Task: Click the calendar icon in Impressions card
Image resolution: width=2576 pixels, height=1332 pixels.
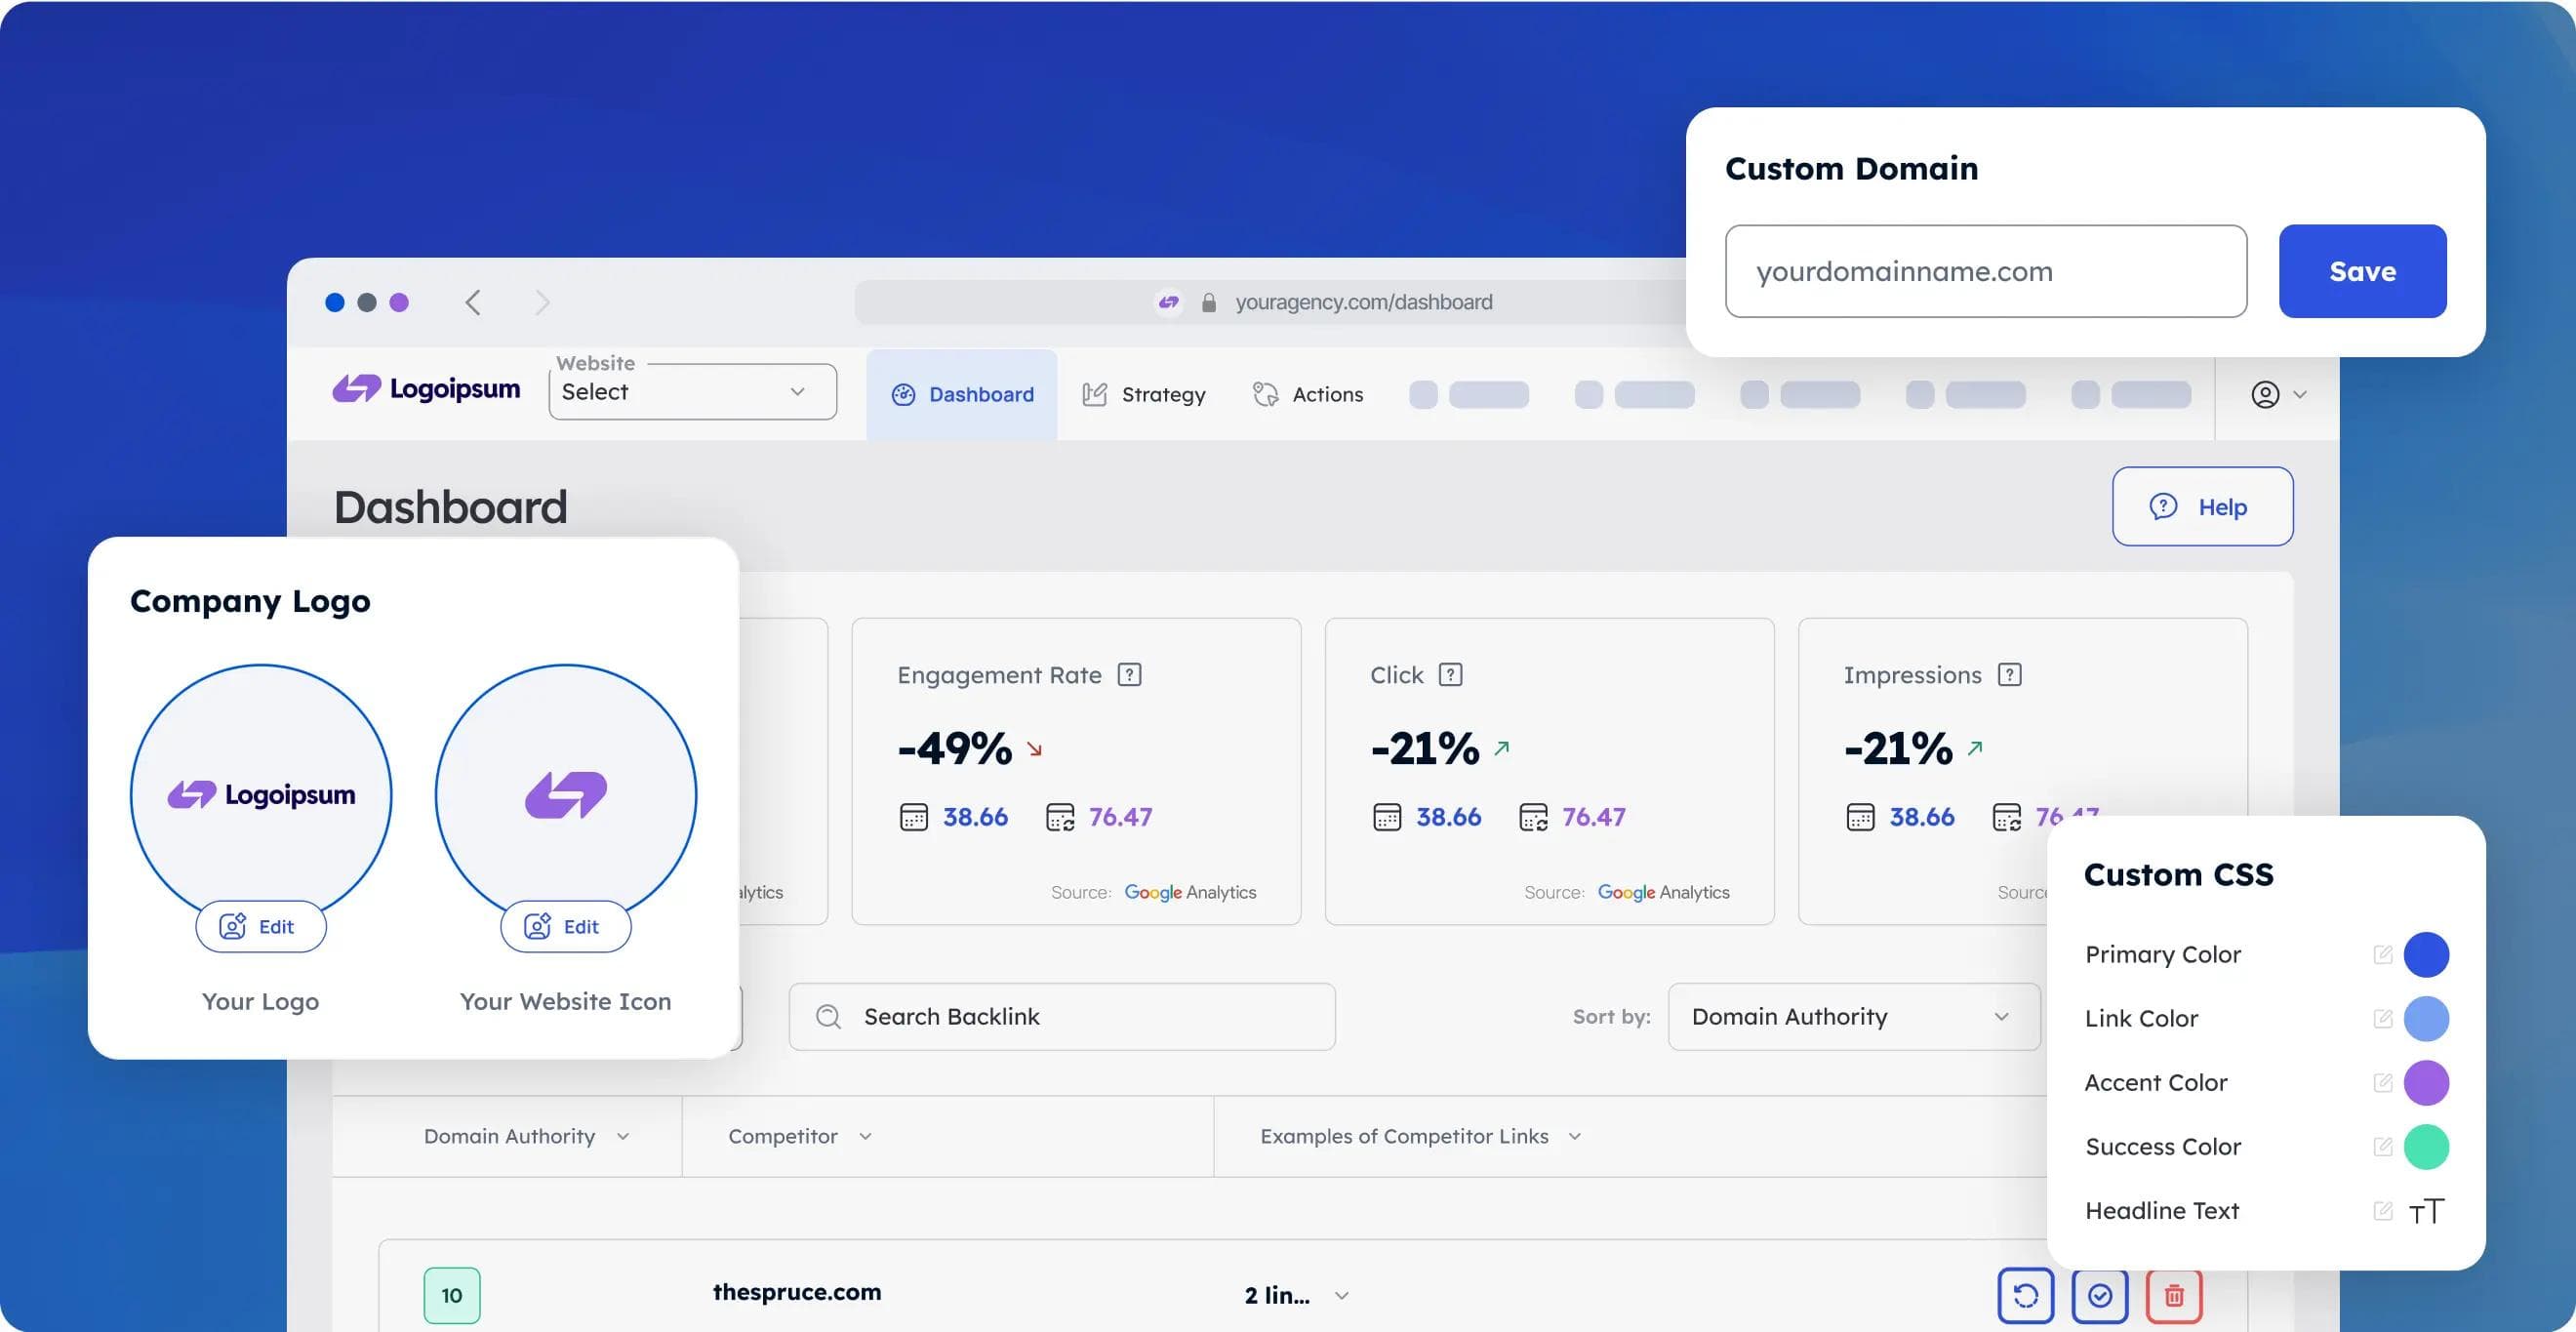Action: point(1860,818)
